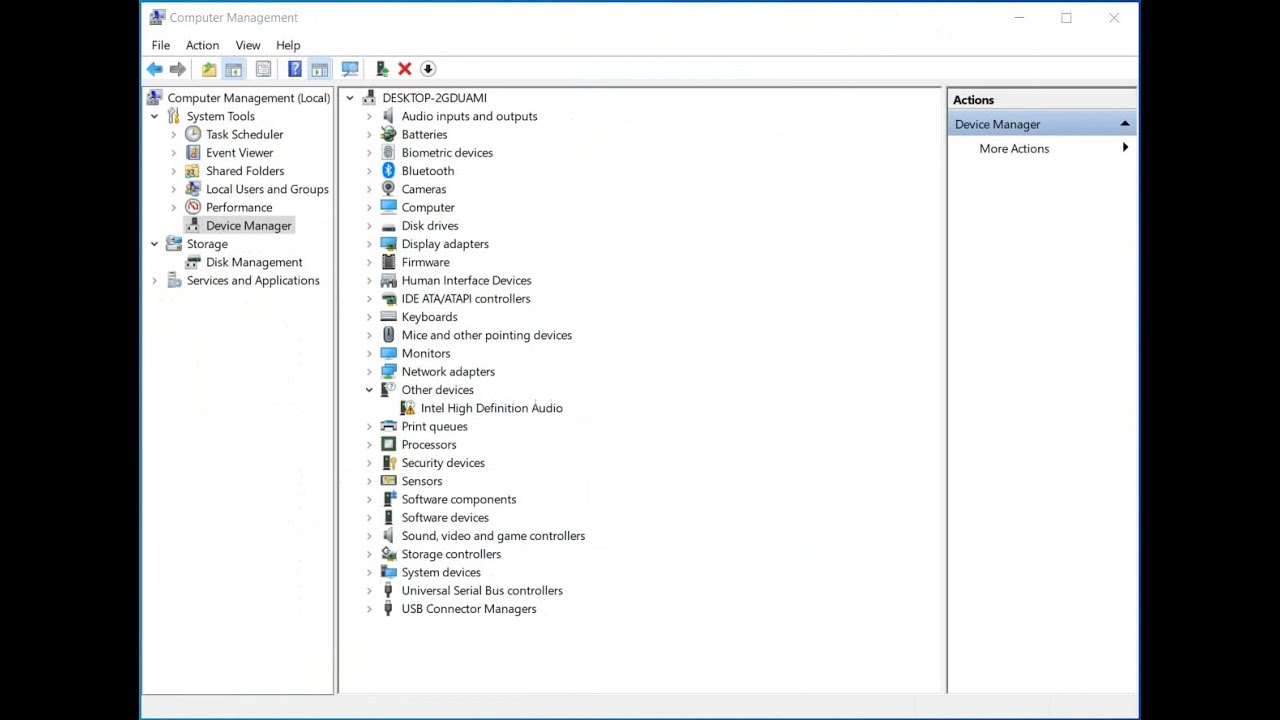Collapse Device Manager section in Actions pane

tap(1125, 124)
